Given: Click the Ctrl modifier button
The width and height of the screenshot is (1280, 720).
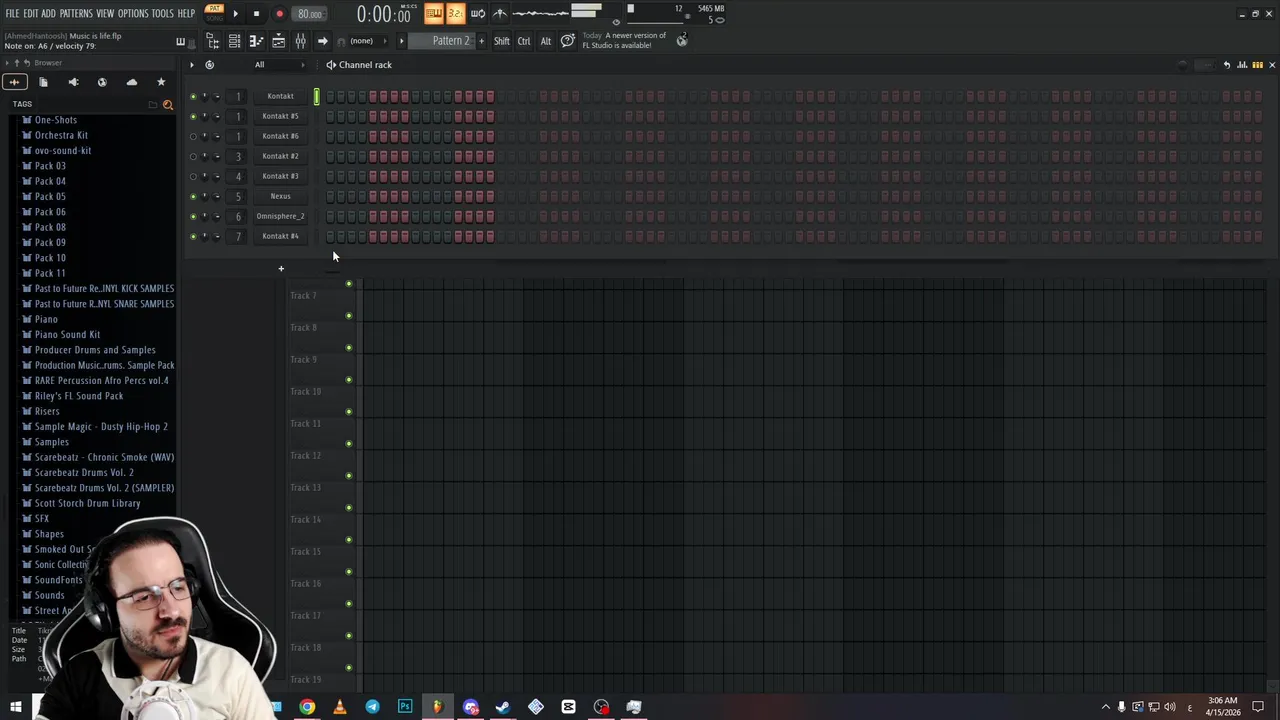Looking at the screenshot, I should point(524,41).
